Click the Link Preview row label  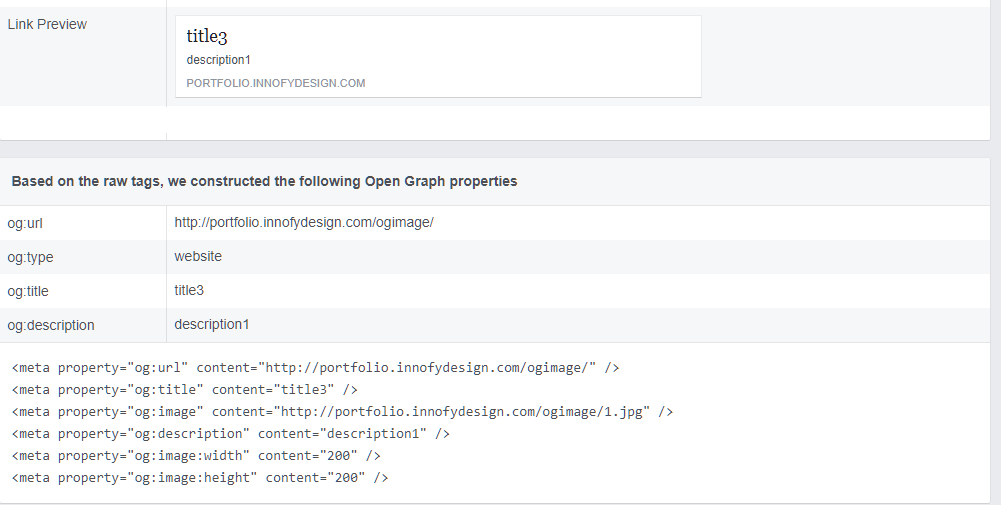pyautogui.click(x=47, y=24)
